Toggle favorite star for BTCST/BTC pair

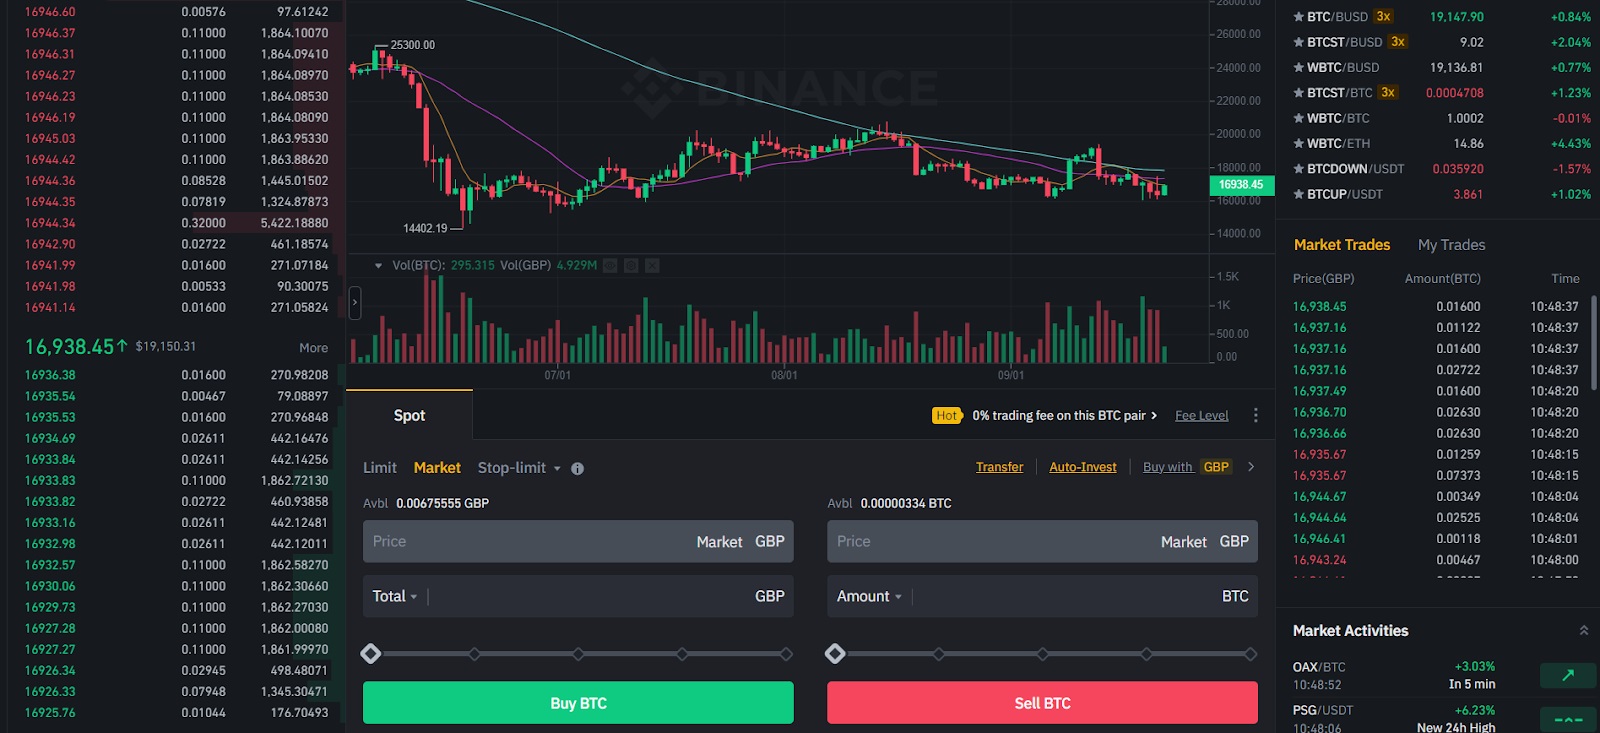[x=1298, y=93]
